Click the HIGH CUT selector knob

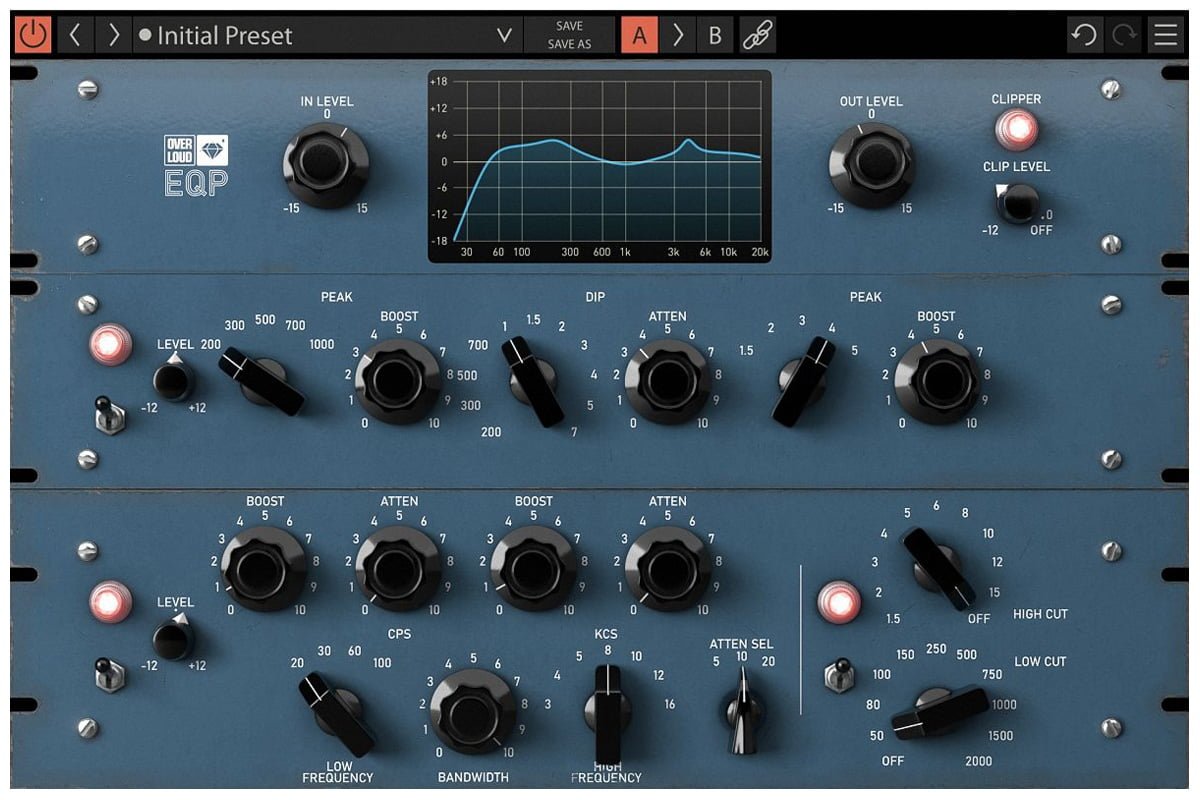[940, 568]
